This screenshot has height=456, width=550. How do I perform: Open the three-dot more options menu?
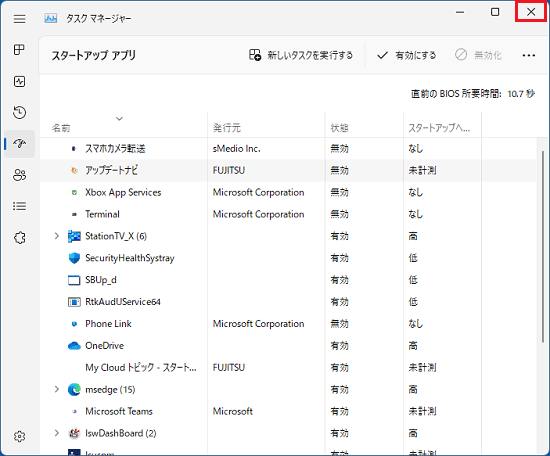(x=529, y=55)
